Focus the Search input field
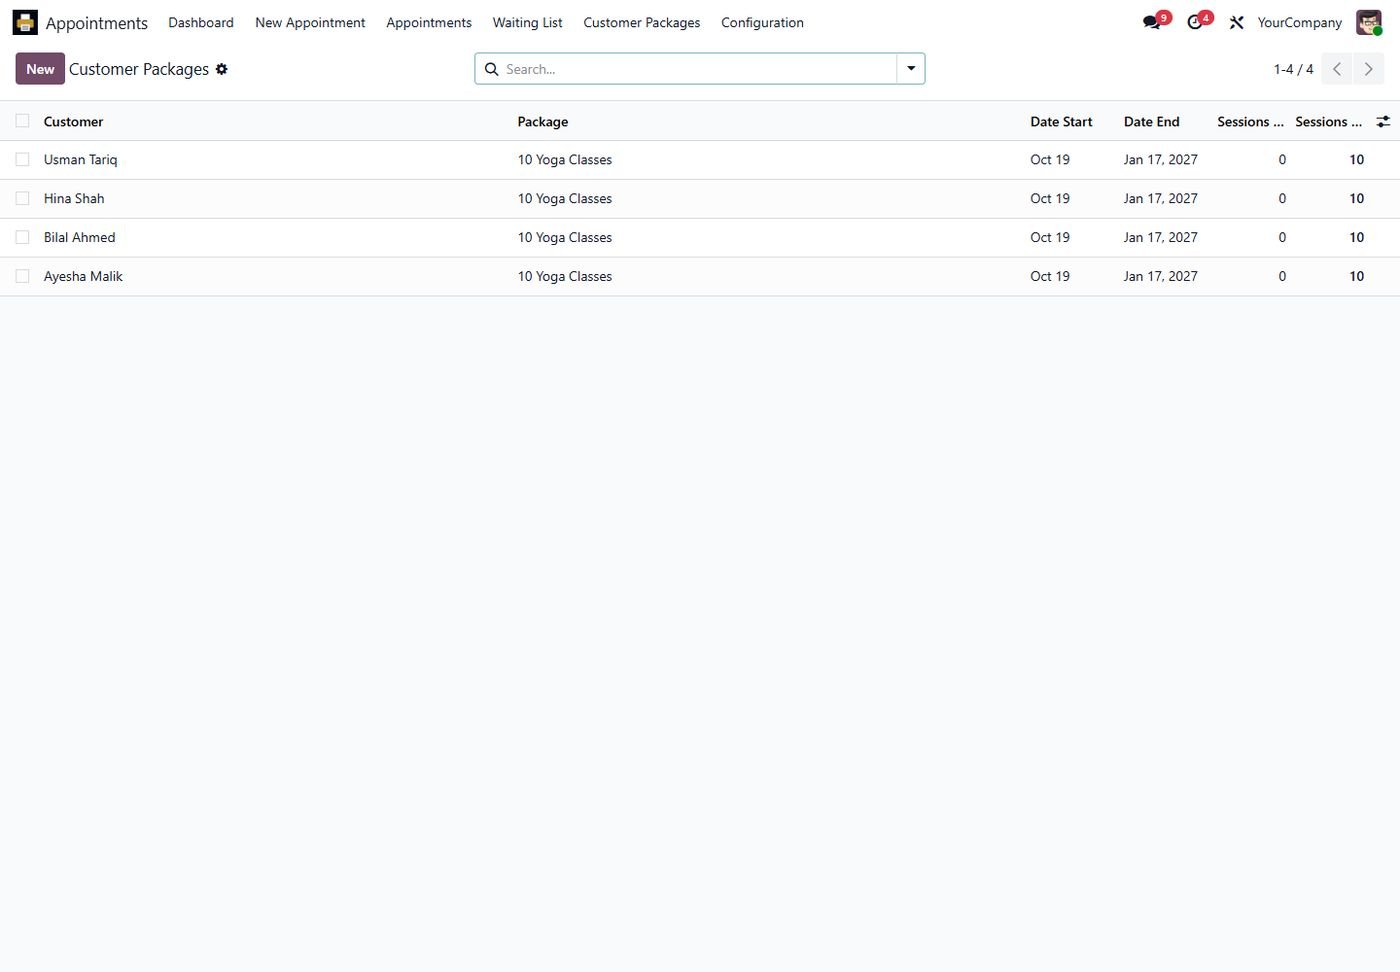This screenshot has height=972, width=1400. [x=698, y=69]
